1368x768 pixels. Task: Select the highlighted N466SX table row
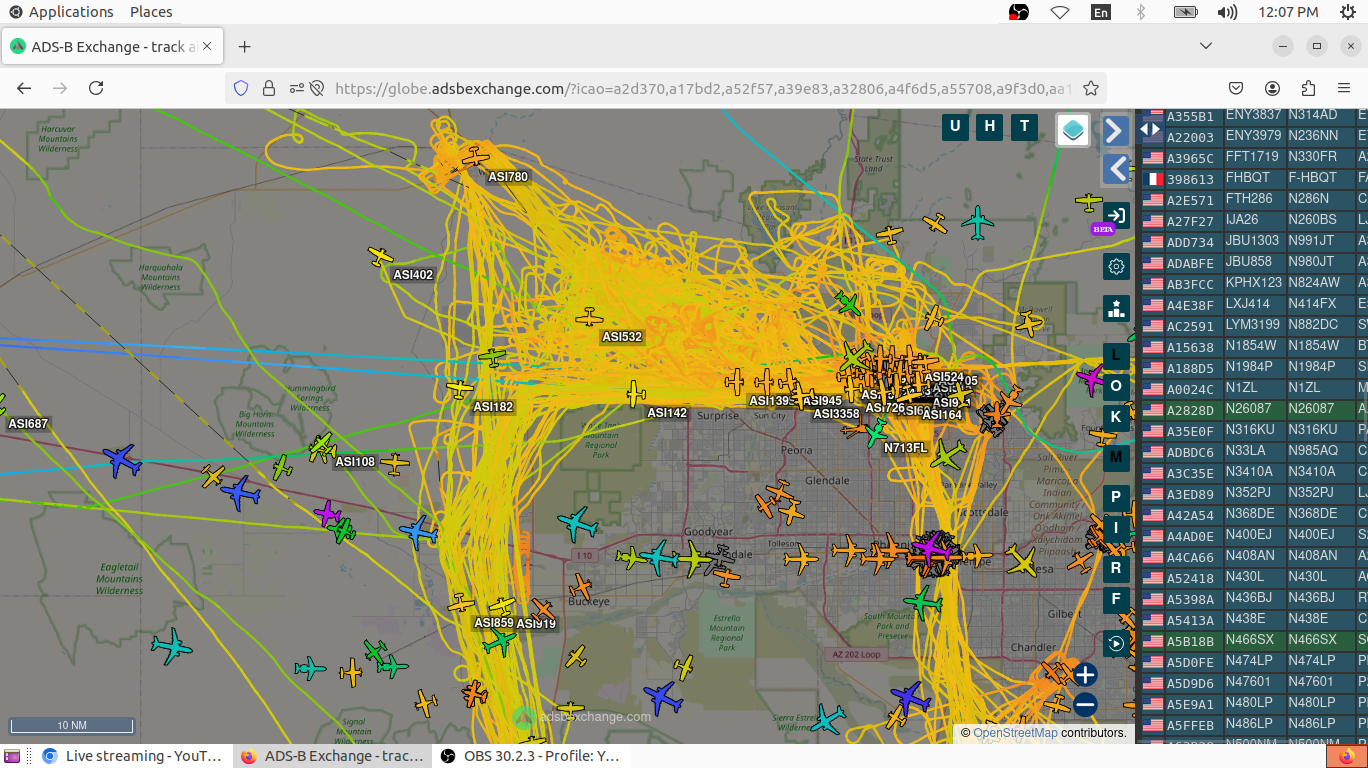pos(1254,640)
